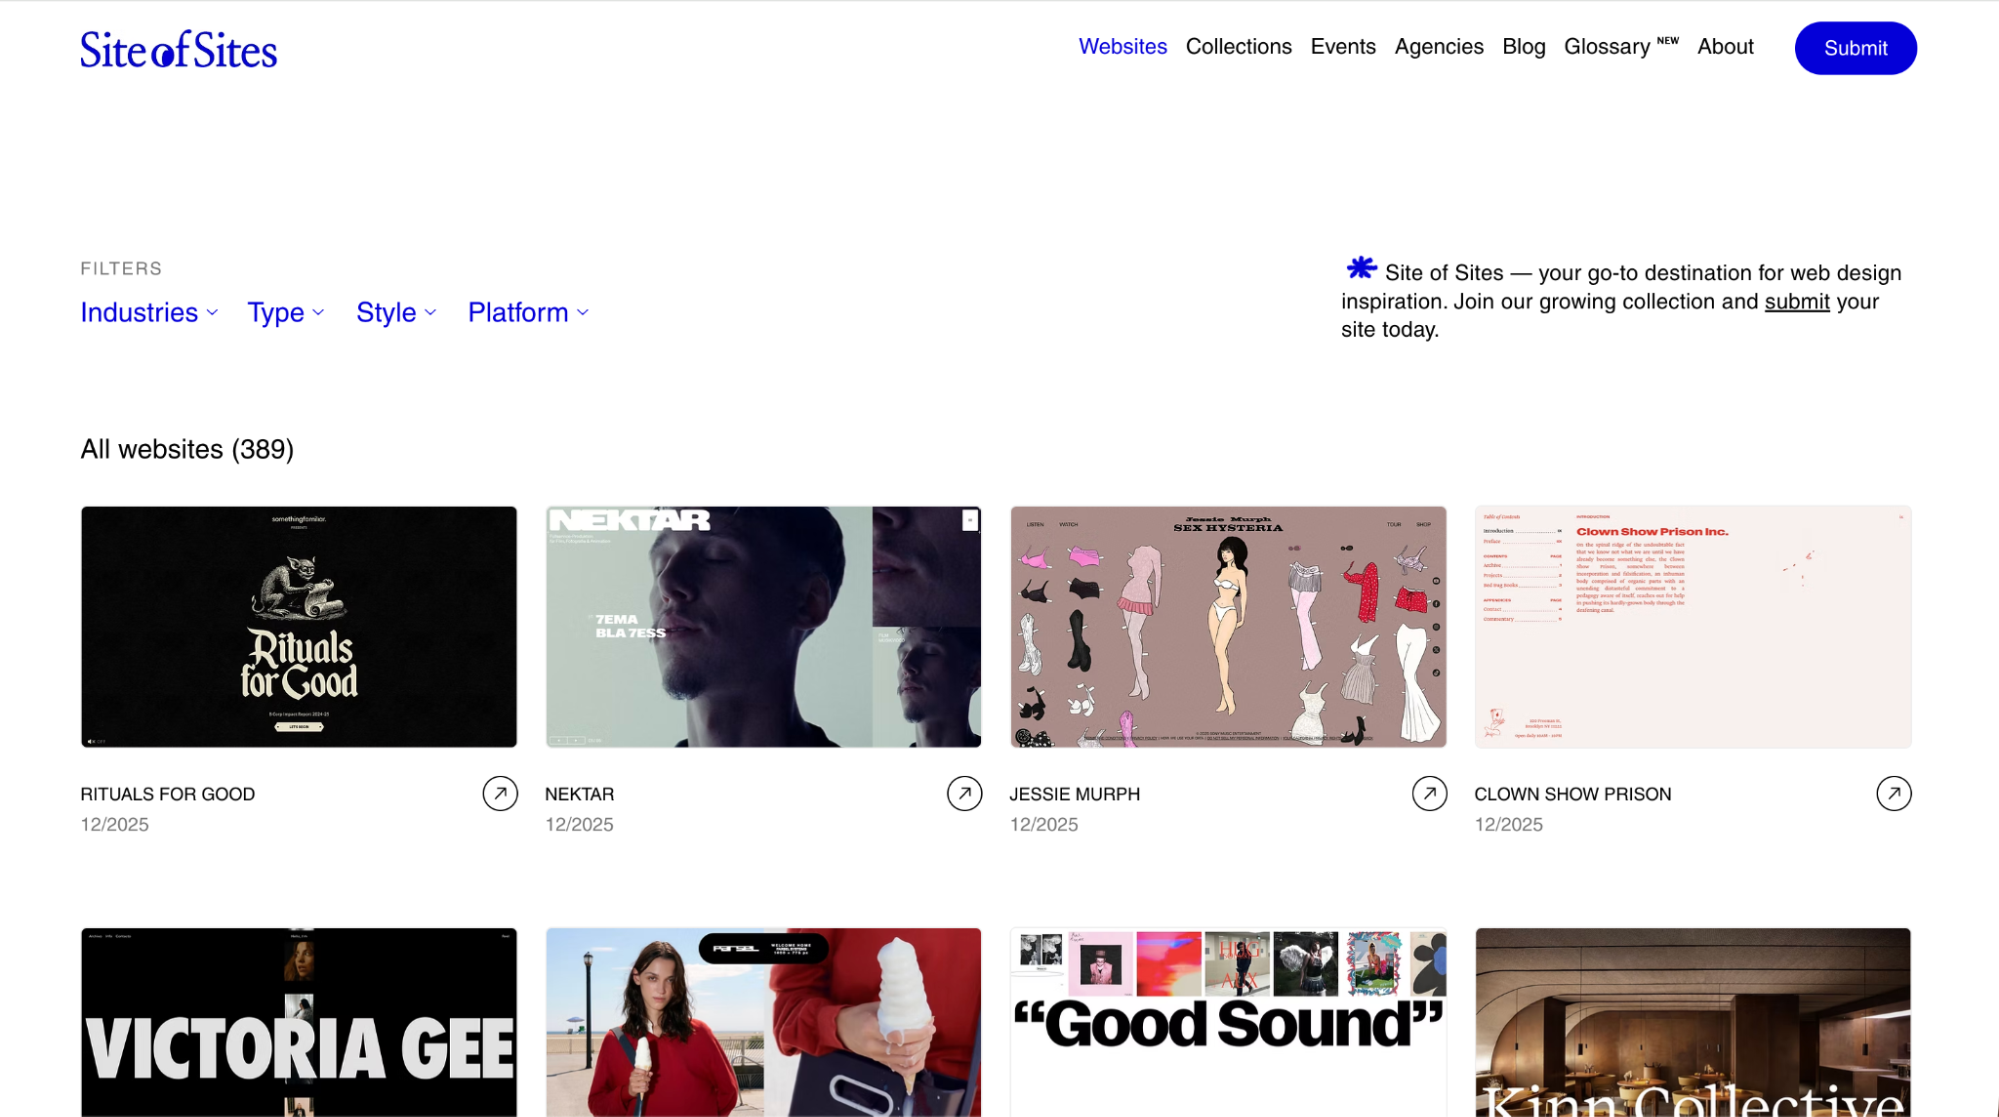The height and width of the screenshot is (1117, 1999).
Task: Click the Victoria Gee site preview
Action: tap(298, 1022)
